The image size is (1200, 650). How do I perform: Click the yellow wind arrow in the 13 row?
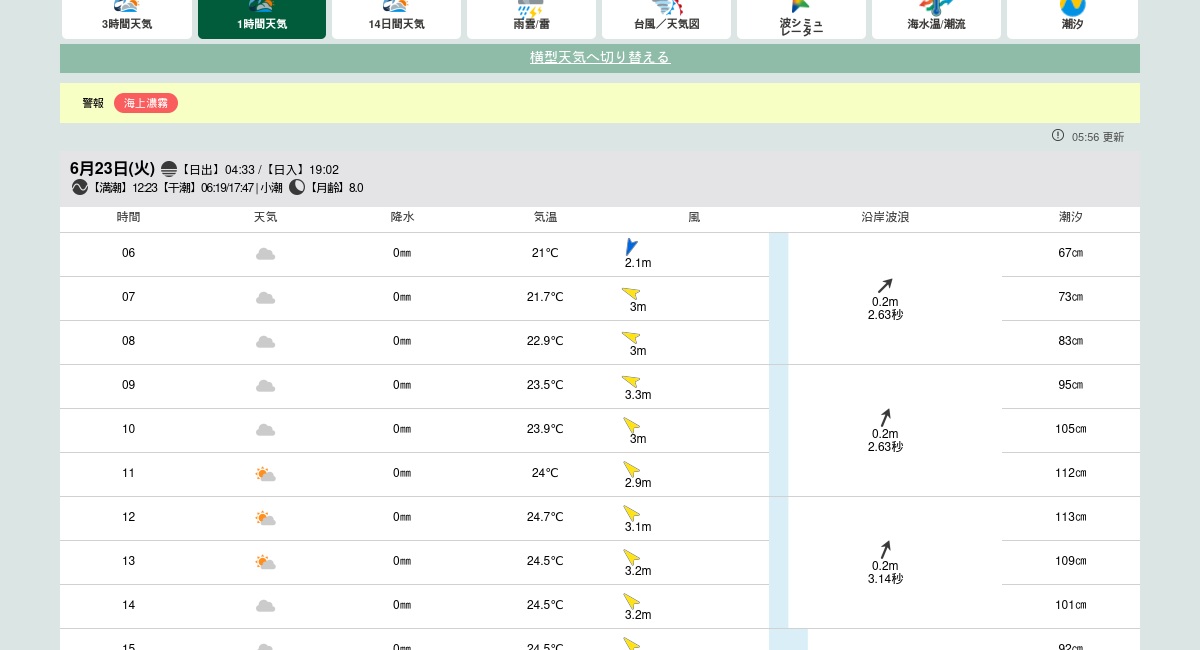tap(631, 557)
